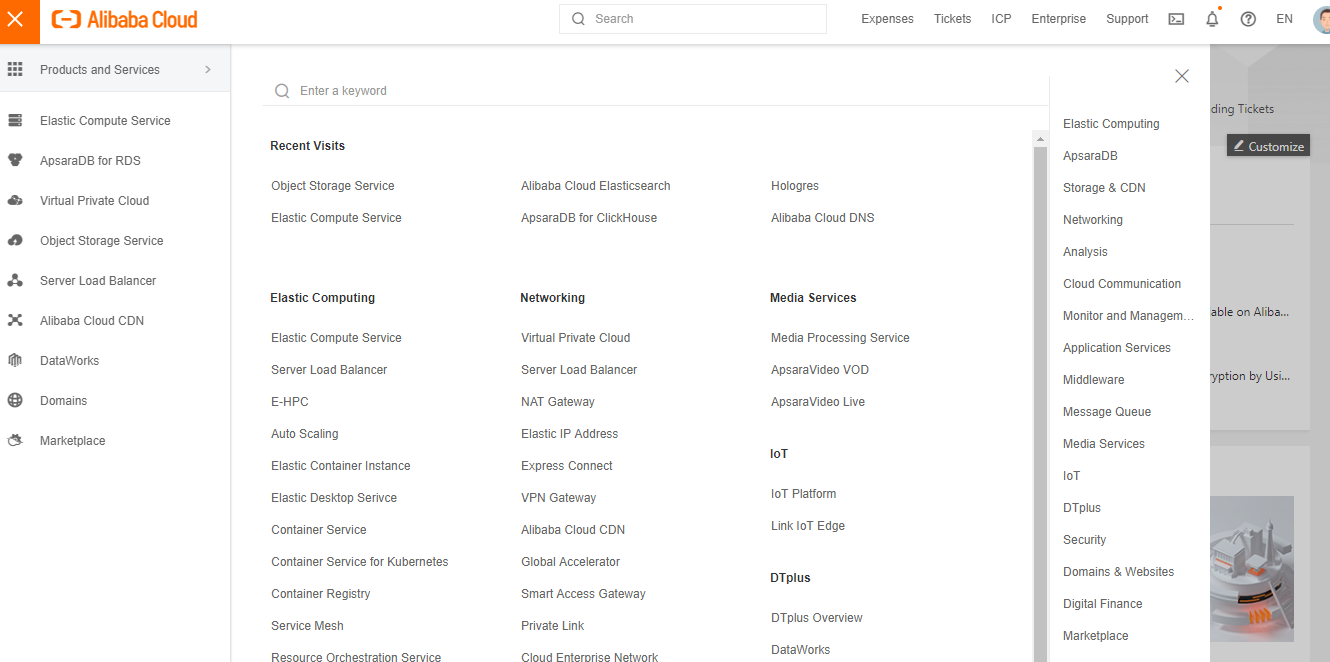
Task: Open ApsaraDB for ClickHouse link
Action: coord(589,218)
